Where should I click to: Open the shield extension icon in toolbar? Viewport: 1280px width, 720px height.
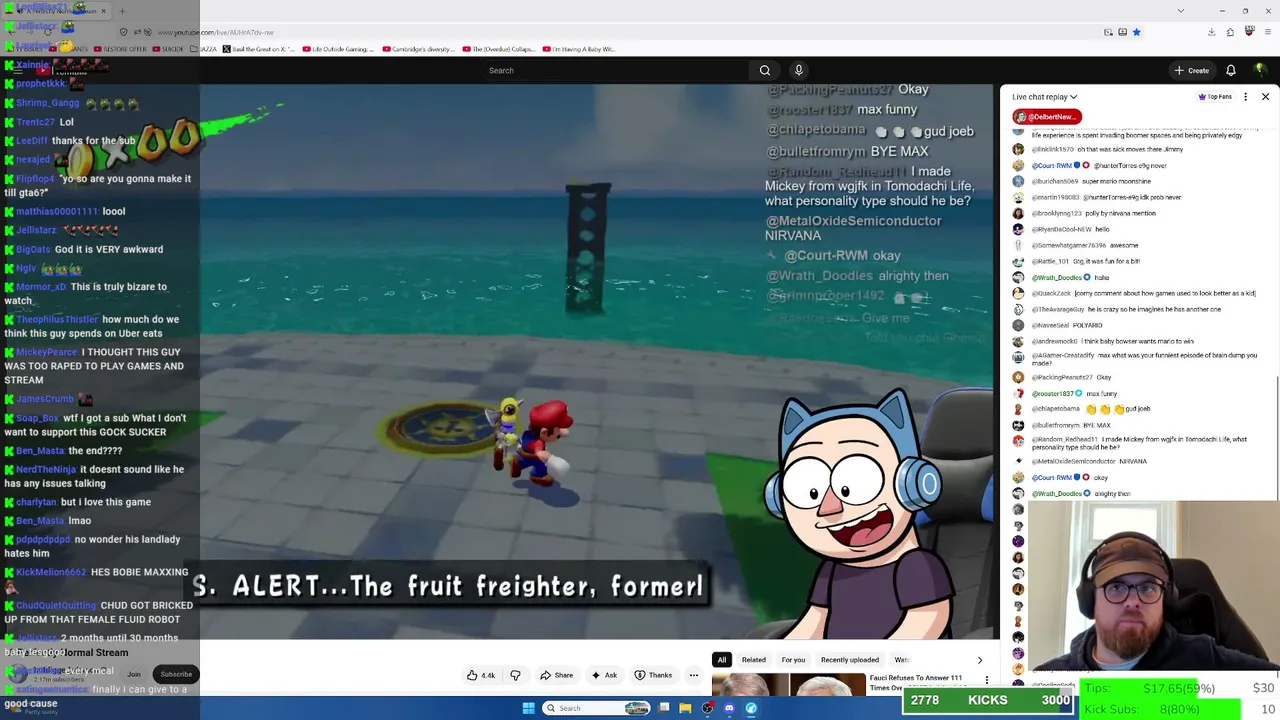click(x=1249, y=32)
